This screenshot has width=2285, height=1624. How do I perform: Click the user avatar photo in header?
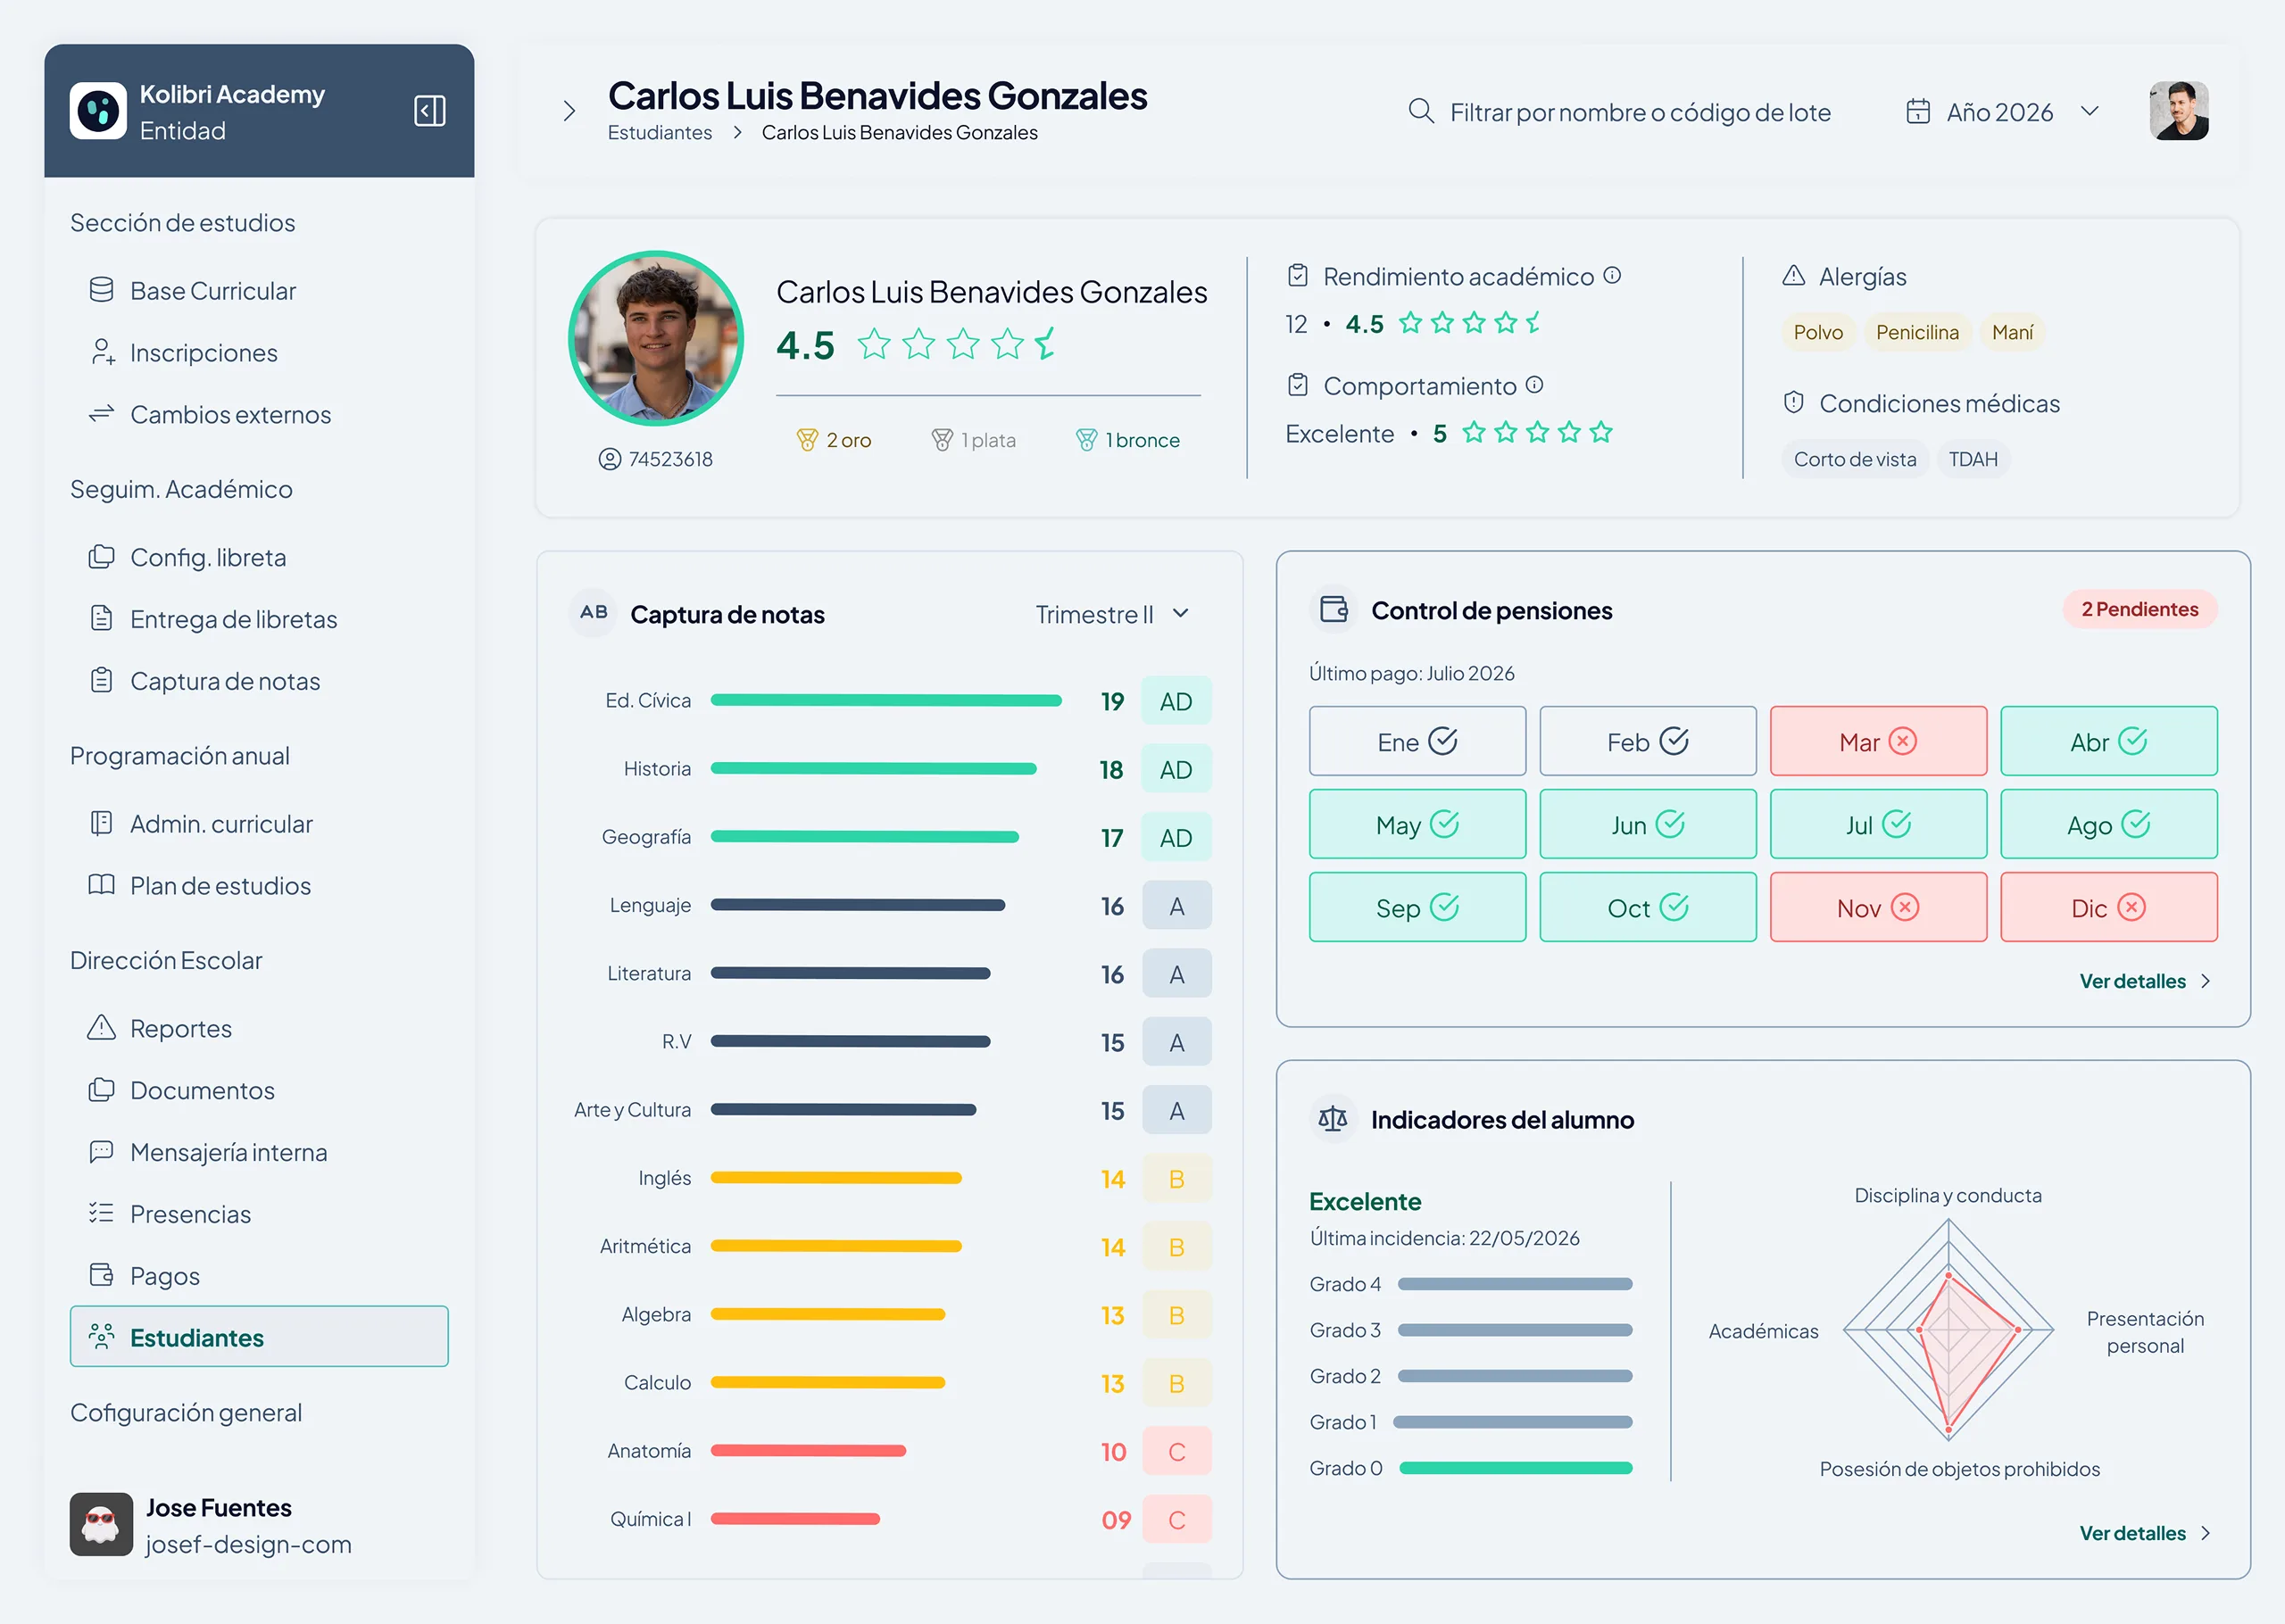tap(2178, 111)
